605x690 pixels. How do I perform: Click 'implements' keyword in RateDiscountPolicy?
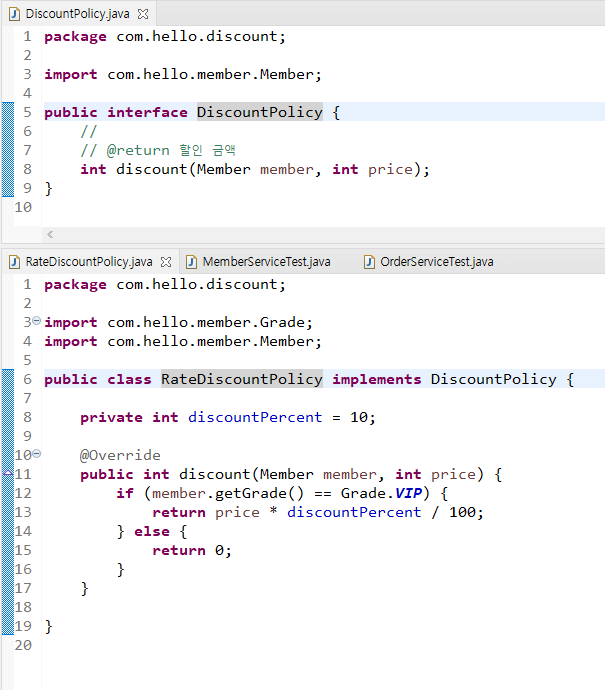[377, 379]
